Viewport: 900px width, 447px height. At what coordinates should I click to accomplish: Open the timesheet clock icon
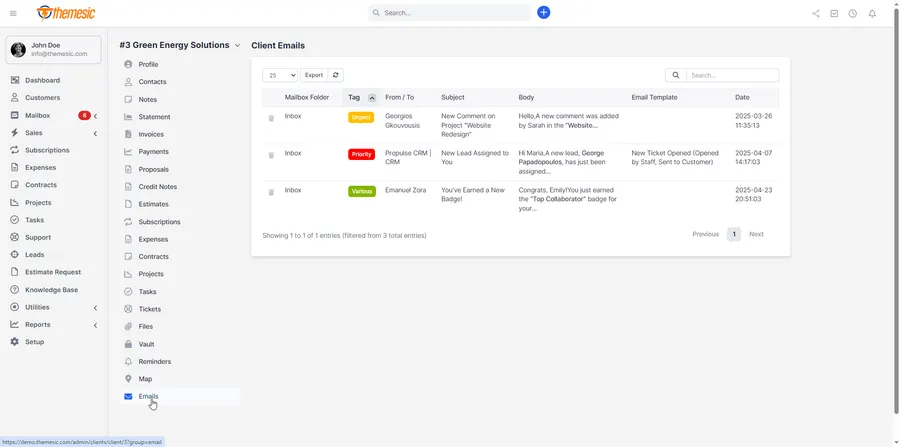pyautogui.click(x=853, y=14)
